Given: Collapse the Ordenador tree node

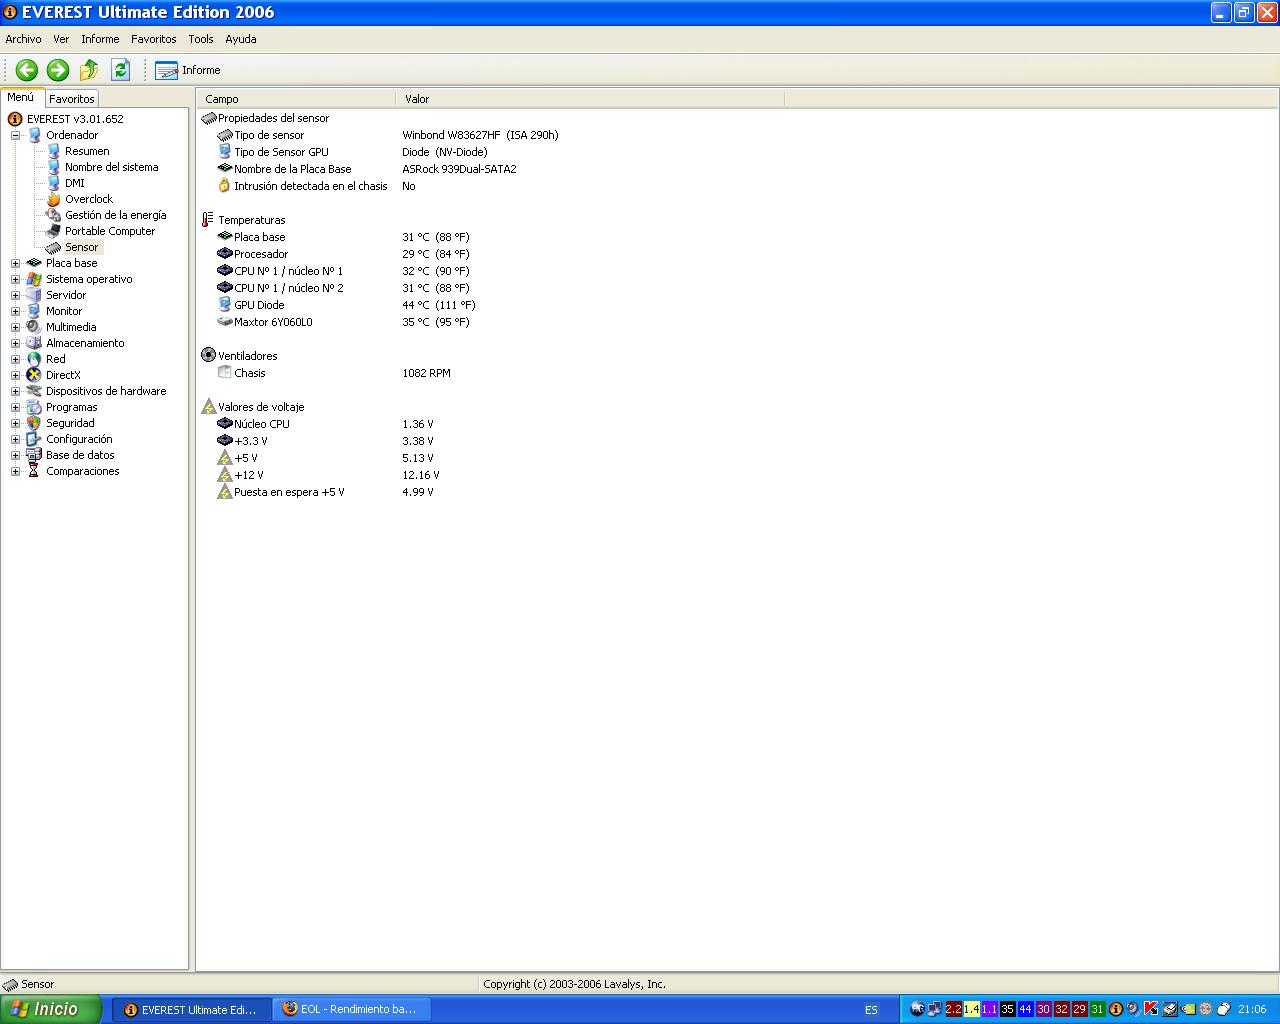Looking at the screenshot, I should point(15,135).
